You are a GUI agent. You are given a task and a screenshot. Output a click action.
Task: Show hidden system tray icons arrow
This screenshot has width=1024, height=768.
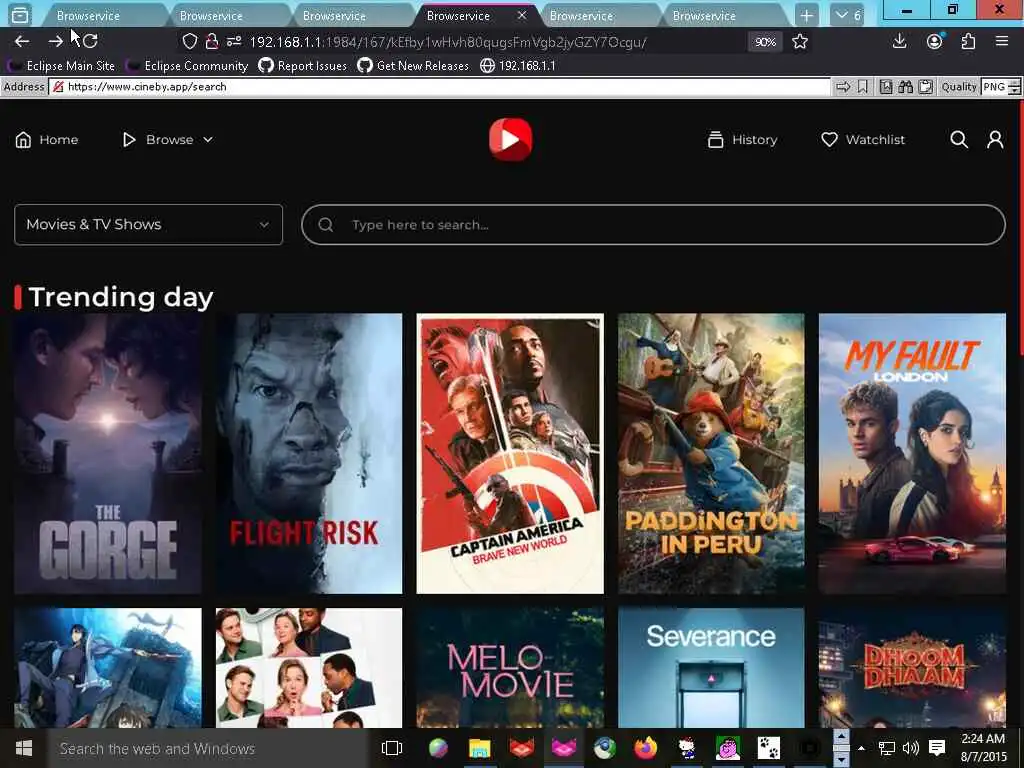[x=861, y=748]
